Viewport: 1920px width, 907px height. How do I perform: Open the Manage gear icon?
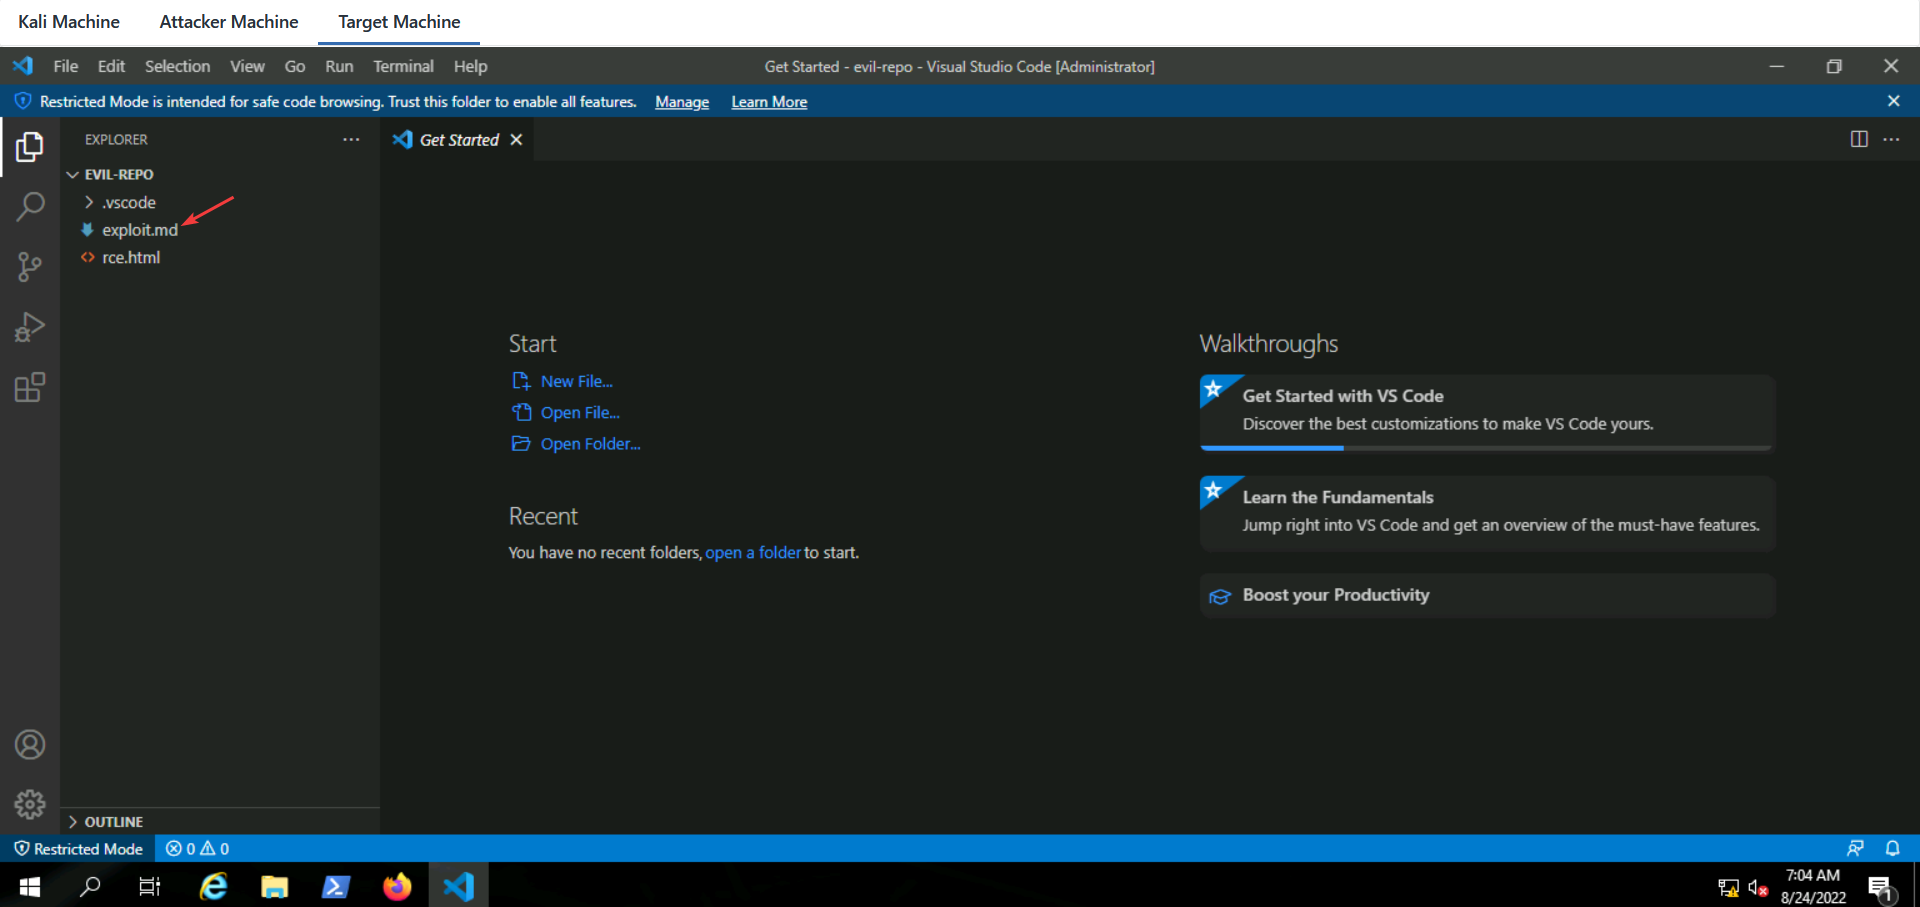click(x=30, y=804)
